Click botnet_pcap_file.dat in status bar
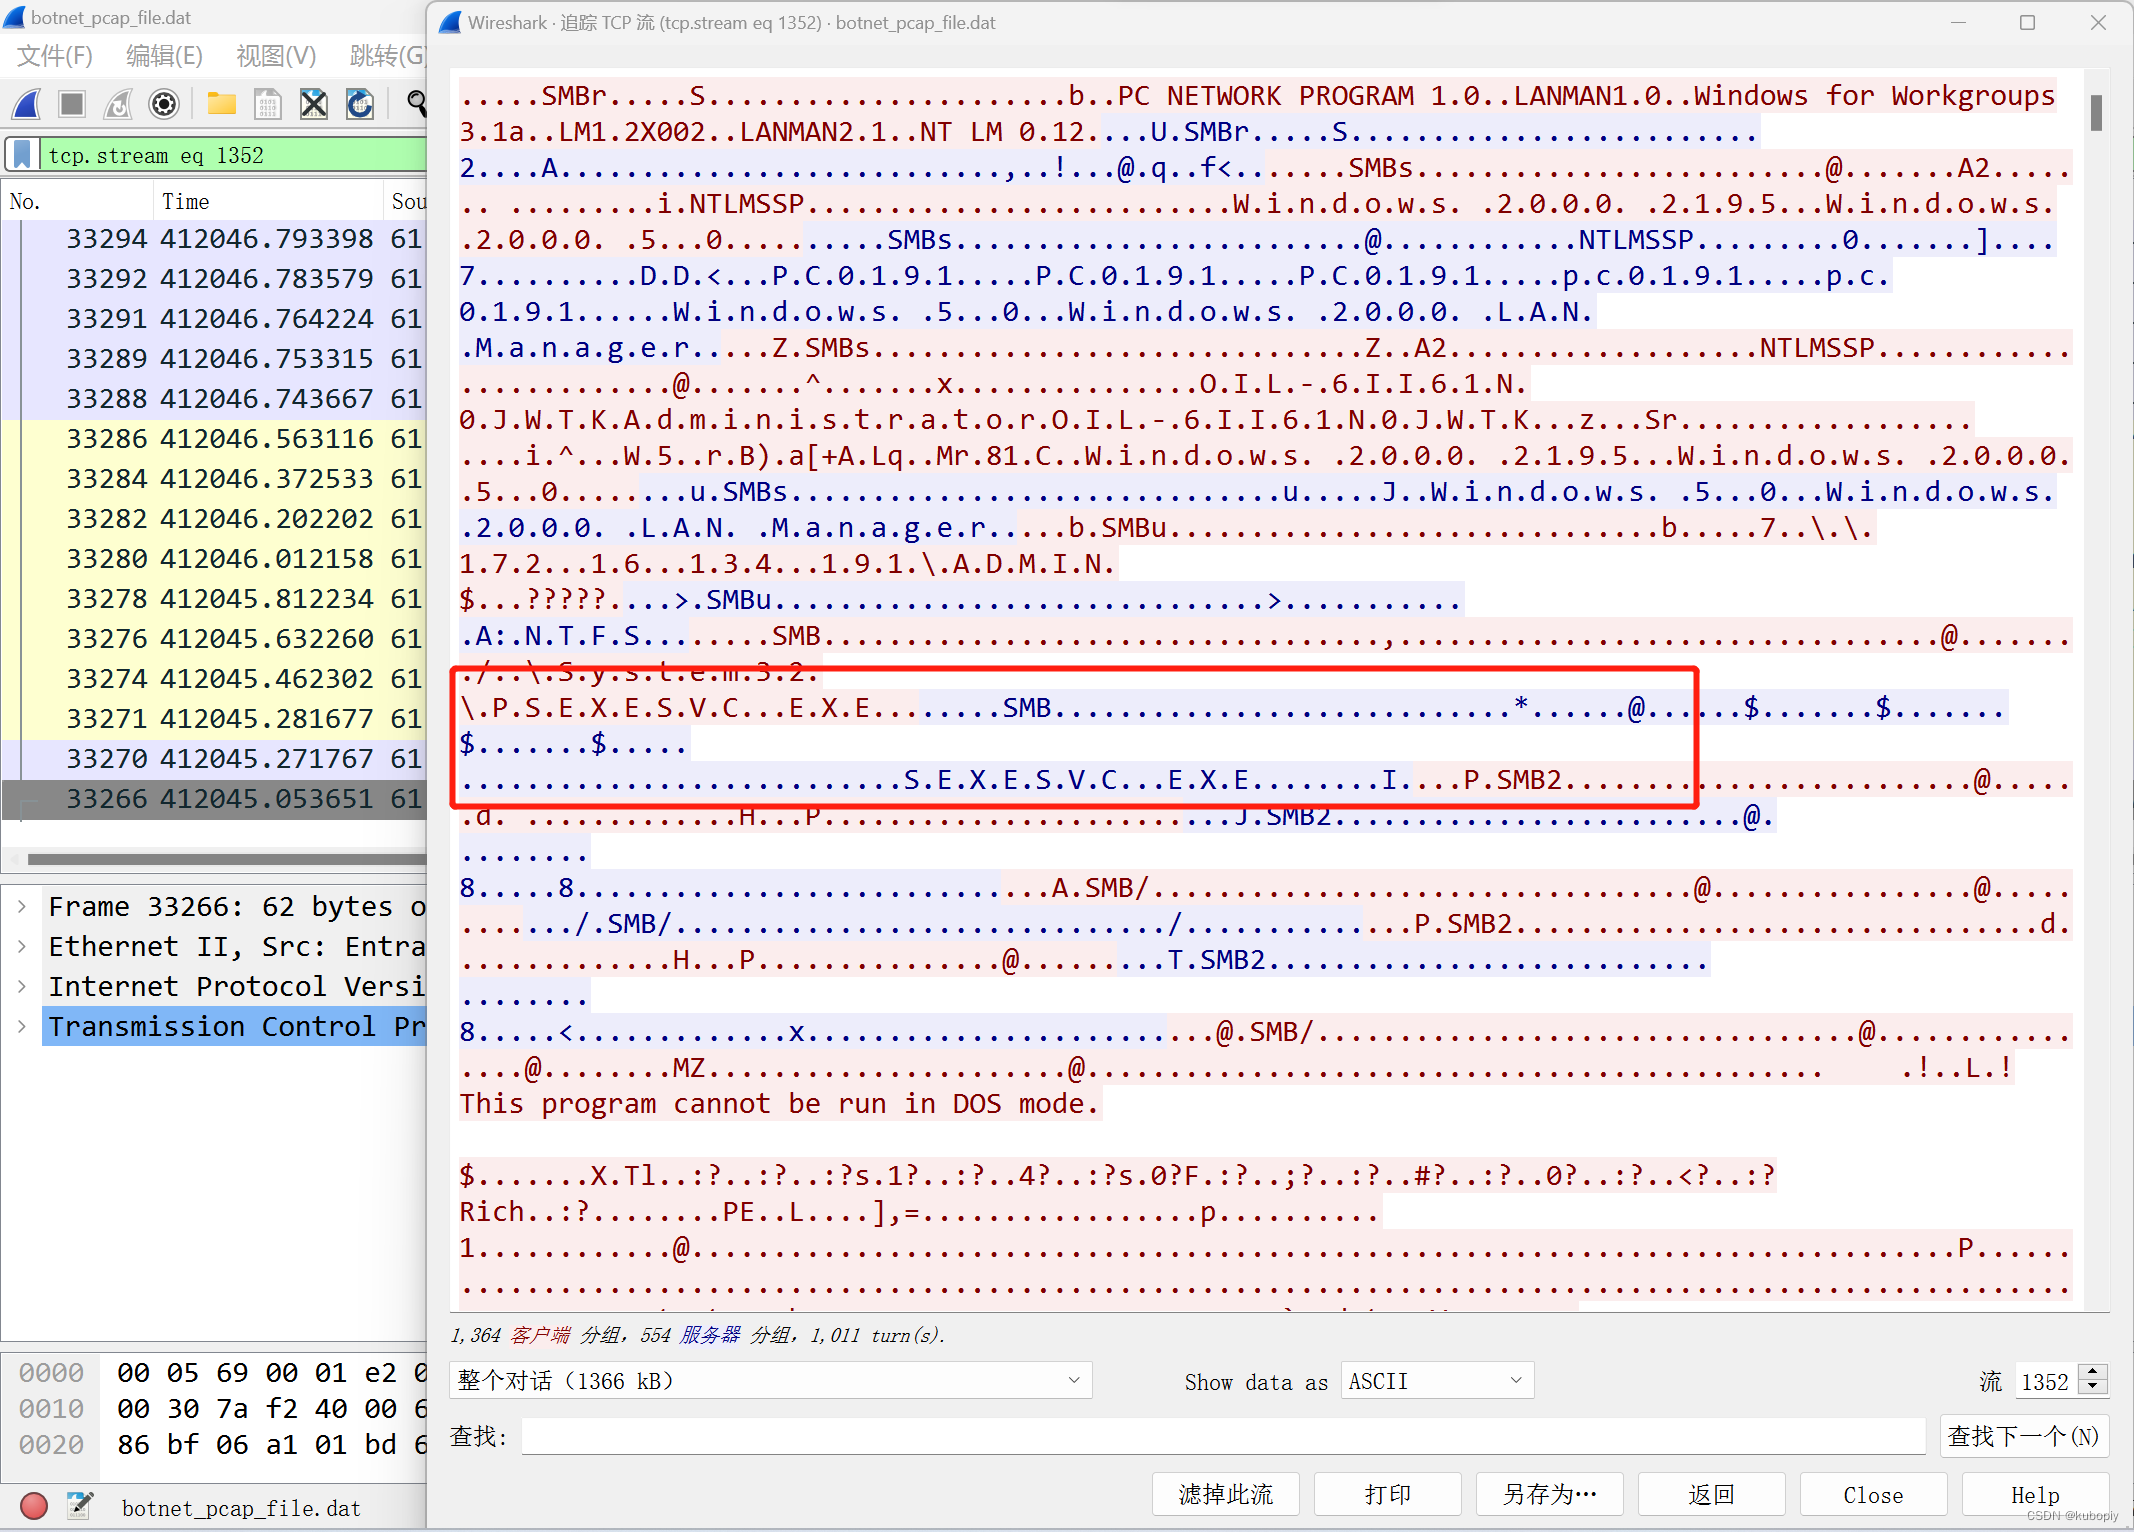 pyautogui.click(x=241, y=1508)
